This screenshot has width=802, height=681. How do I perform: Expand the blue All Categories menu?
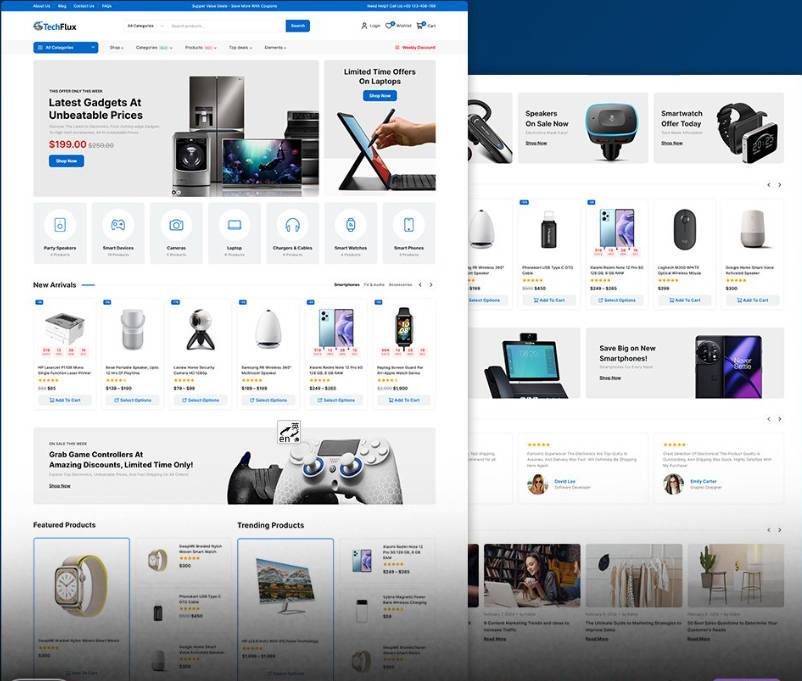tap(65, 48)
